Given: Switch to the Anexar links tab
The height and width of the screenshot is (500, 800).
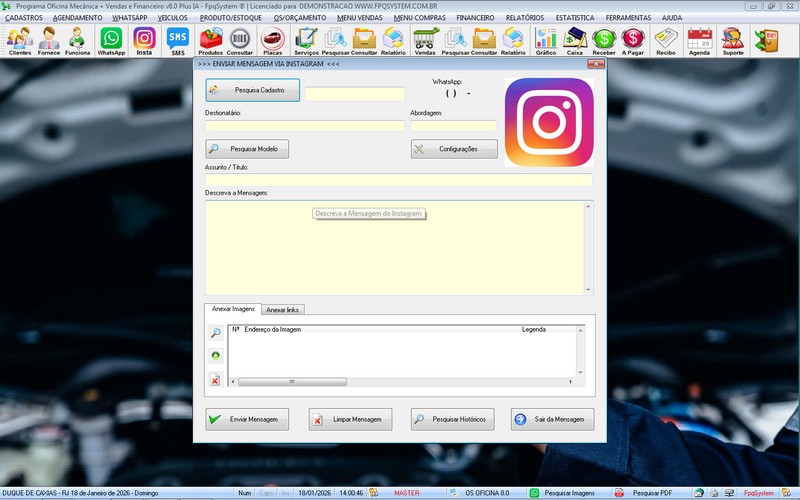Looking at the screenshot, I should click(283, 310).
